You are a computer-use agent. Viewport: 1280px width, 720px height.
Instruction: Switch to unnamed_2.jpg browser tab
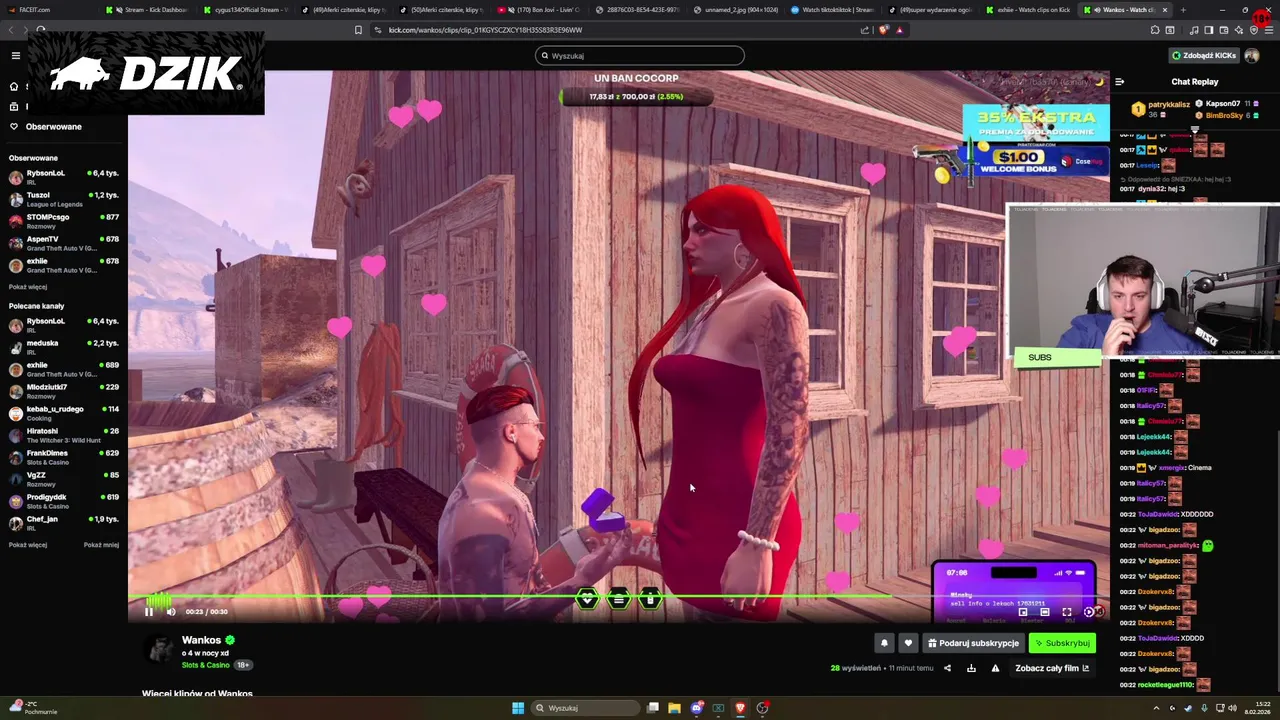(x=735, y=10)
